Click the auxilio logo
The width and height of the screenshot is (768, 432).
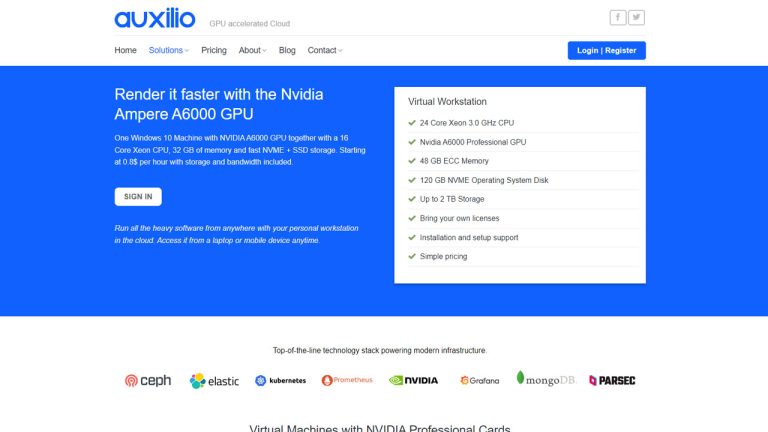pos(154,19)
